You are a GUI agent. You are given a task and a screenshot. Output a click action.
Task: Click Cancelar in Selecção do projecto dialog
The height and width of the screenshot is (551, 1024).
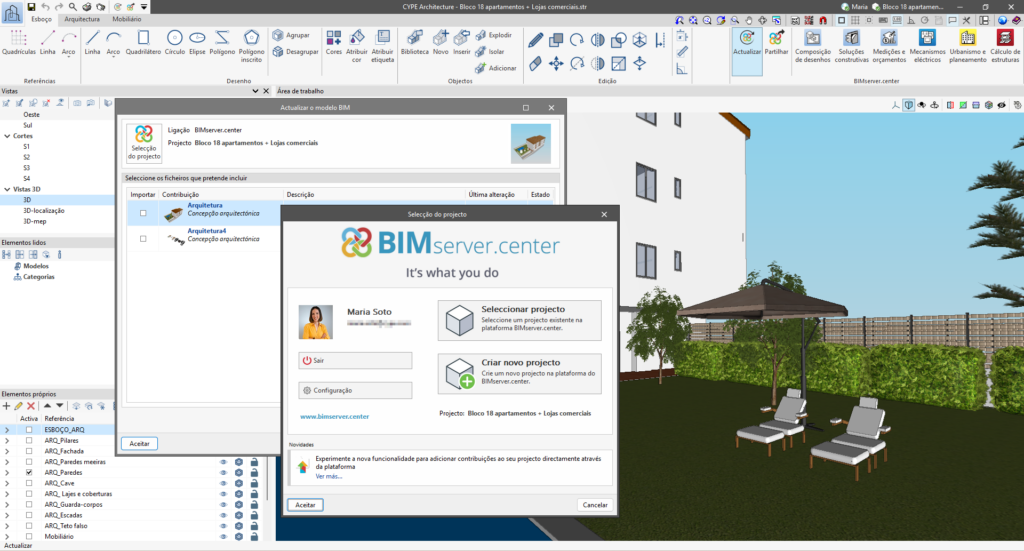click(595, 505)
